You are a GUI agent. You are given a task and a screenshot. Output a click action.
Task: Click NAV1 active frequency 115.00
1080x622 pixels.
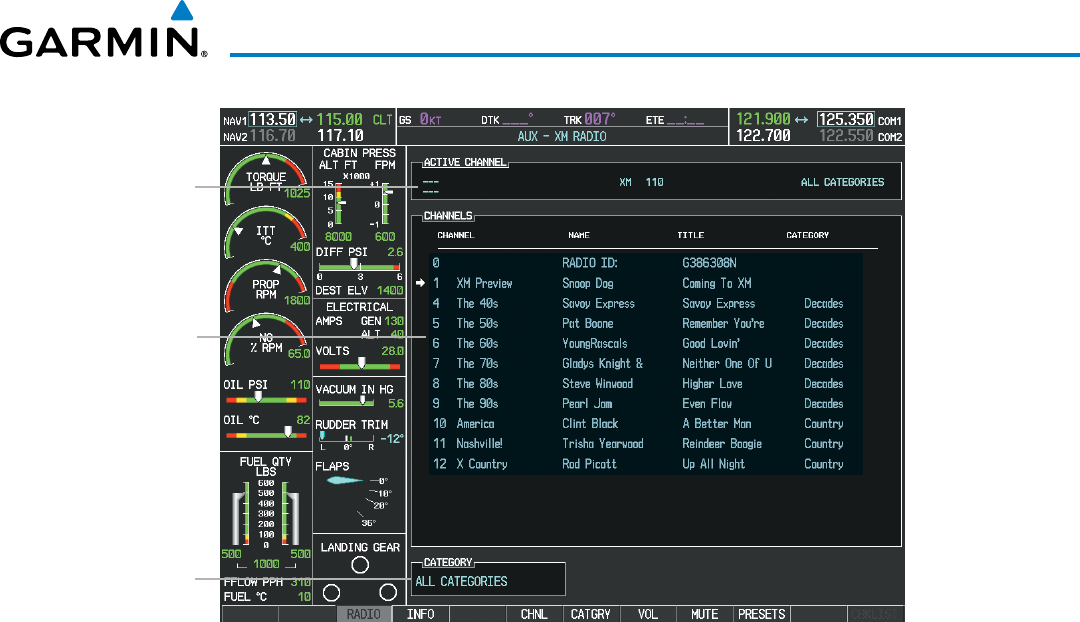(340, 119)
